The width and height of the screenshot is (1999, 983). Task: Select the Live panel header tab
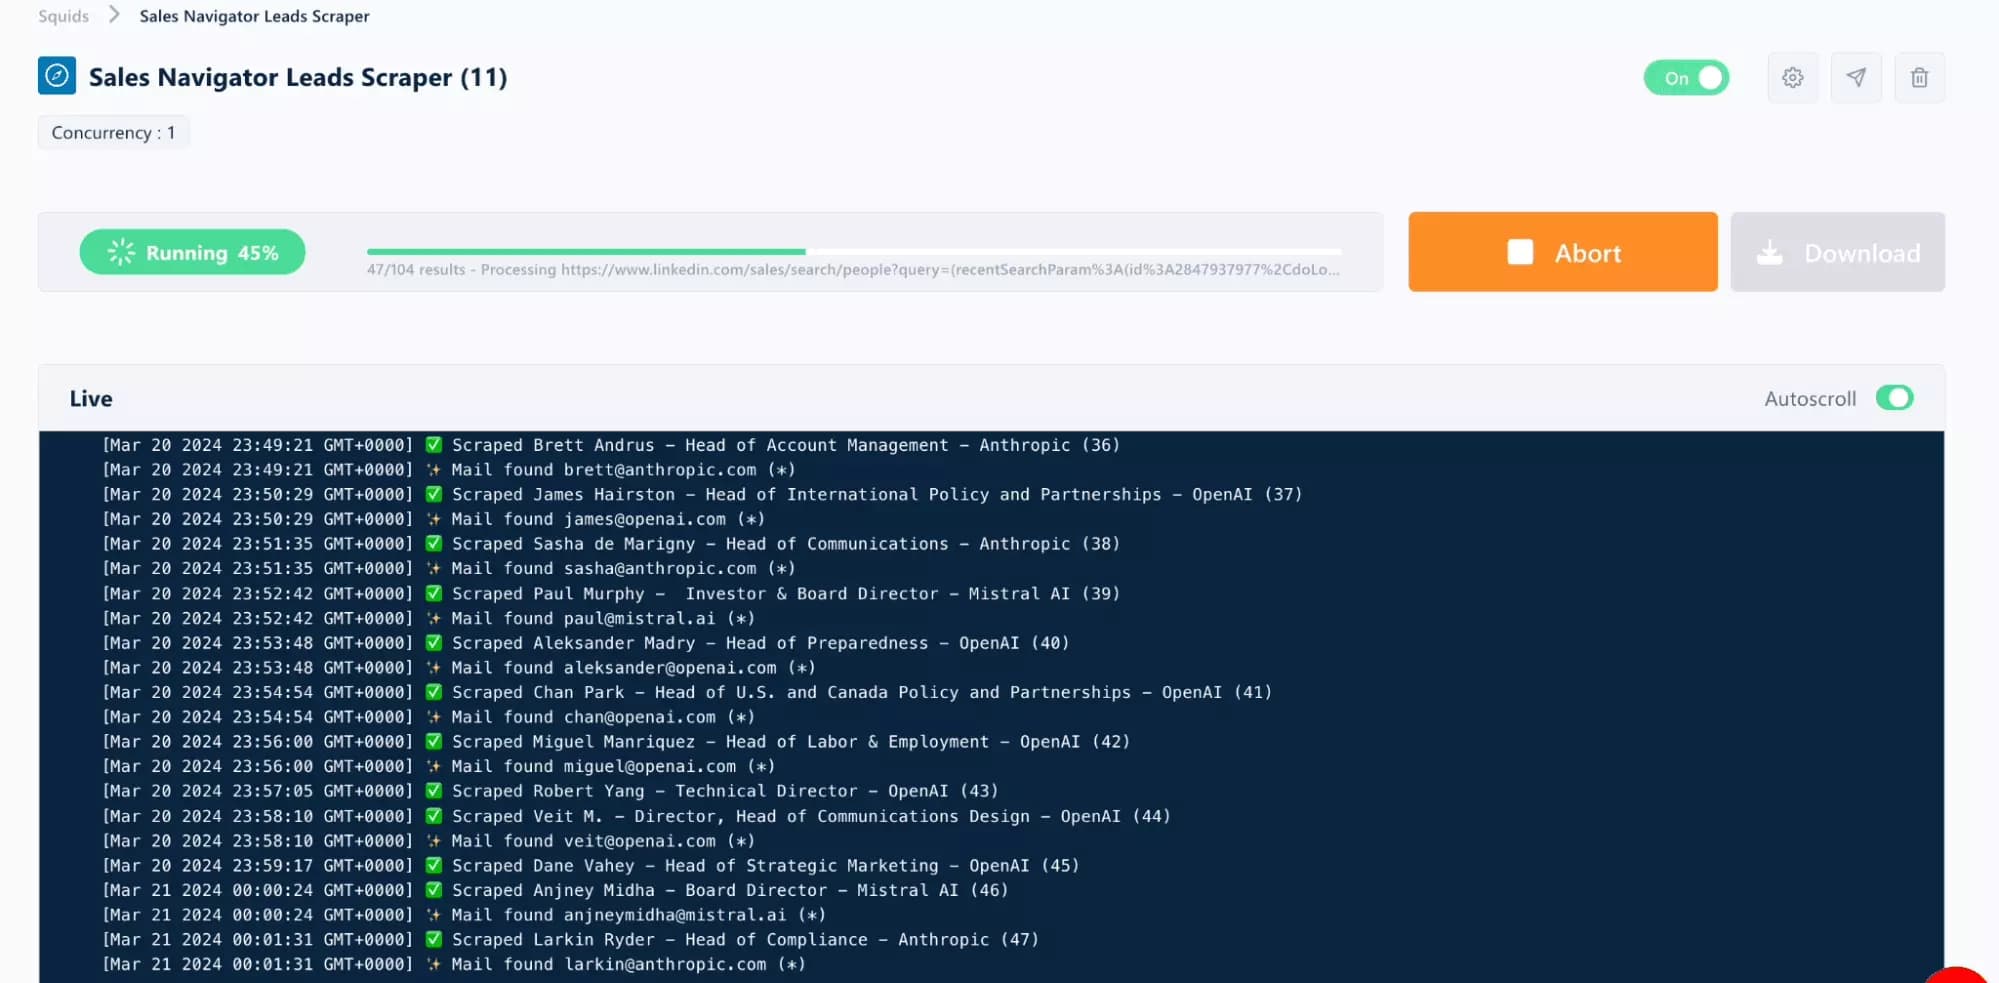coord(90,398)
